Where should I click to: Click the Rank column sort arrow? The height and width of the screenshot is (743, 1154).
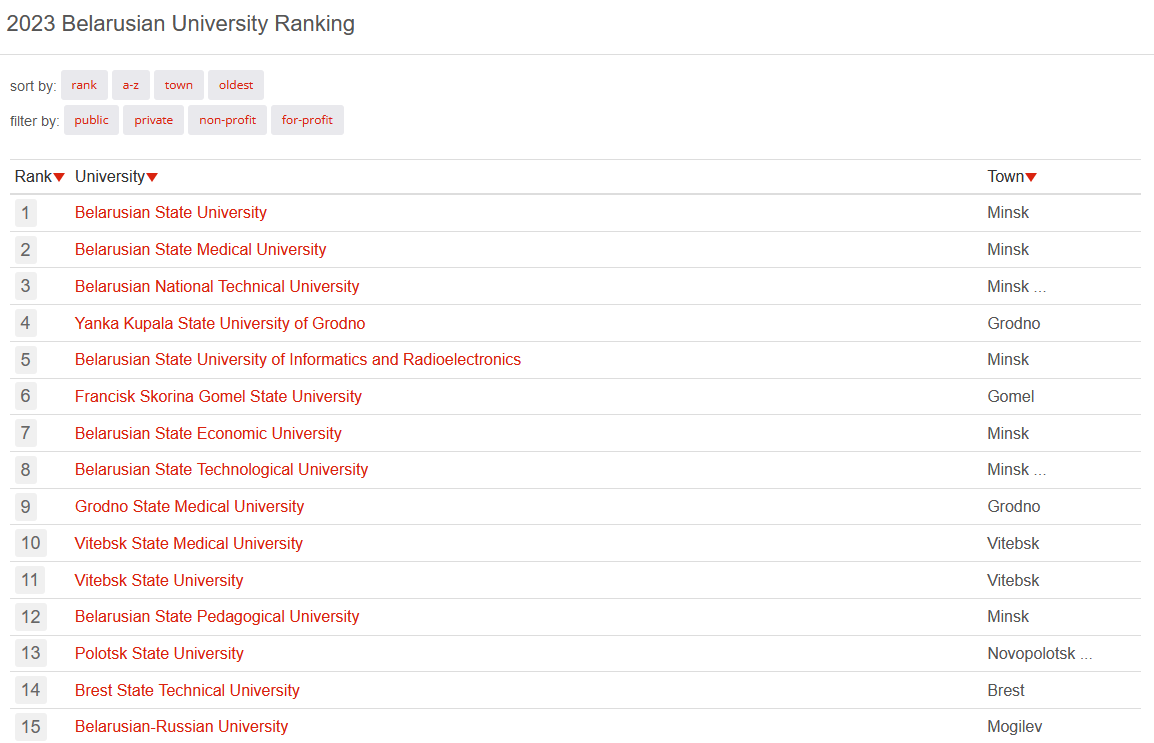[59, 177]
